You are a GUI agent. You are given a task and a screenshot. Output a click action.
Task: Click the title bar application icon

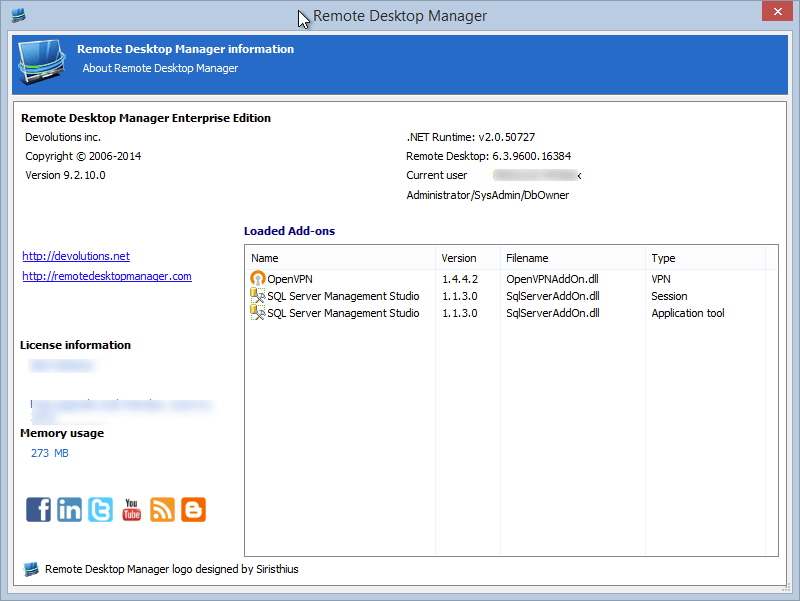pos(18,15)
